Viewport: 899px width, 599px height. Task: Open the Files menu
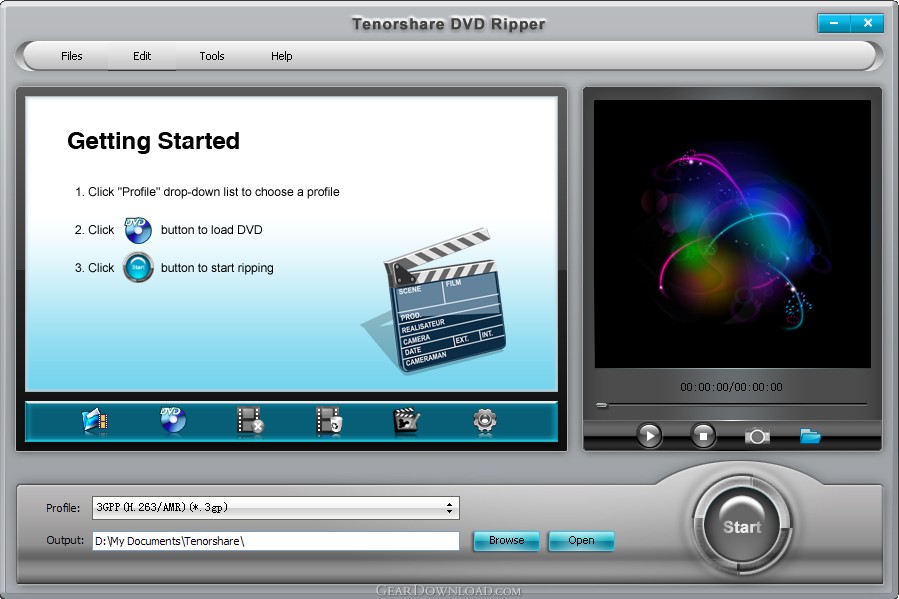click(x=72, y=56)
